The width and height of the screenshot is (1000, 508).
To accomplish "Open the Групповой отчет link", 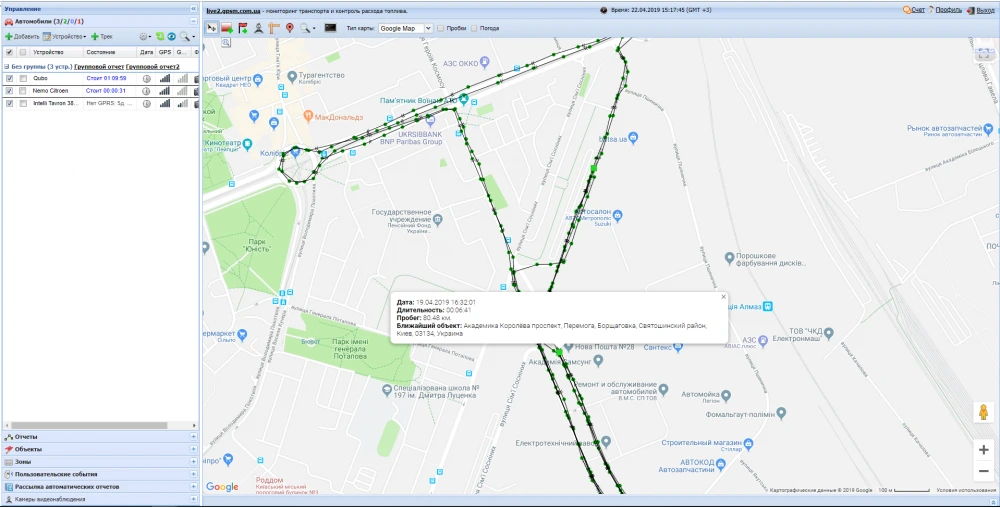I will tap(99, 66).
